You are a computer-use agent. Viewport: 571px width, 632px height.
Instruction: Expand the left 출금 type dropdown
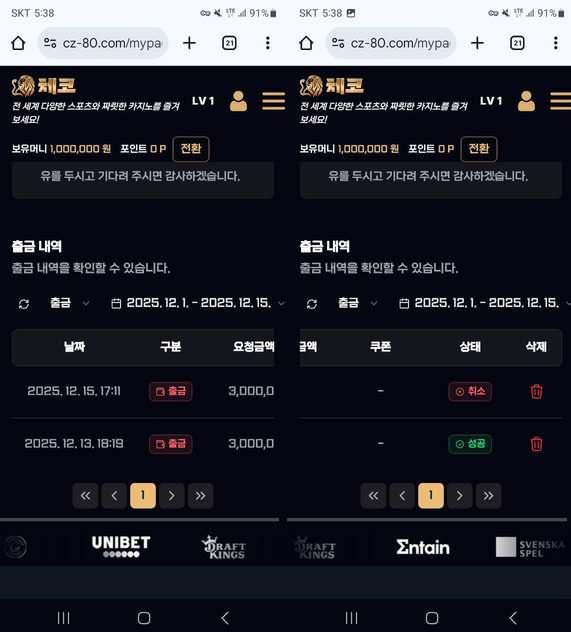[x=69, y=303]
